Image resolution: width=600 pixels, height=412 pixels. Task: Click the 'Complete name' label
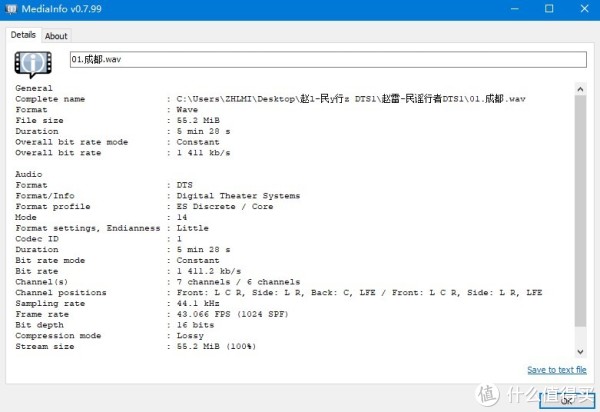tap(50, 99)
